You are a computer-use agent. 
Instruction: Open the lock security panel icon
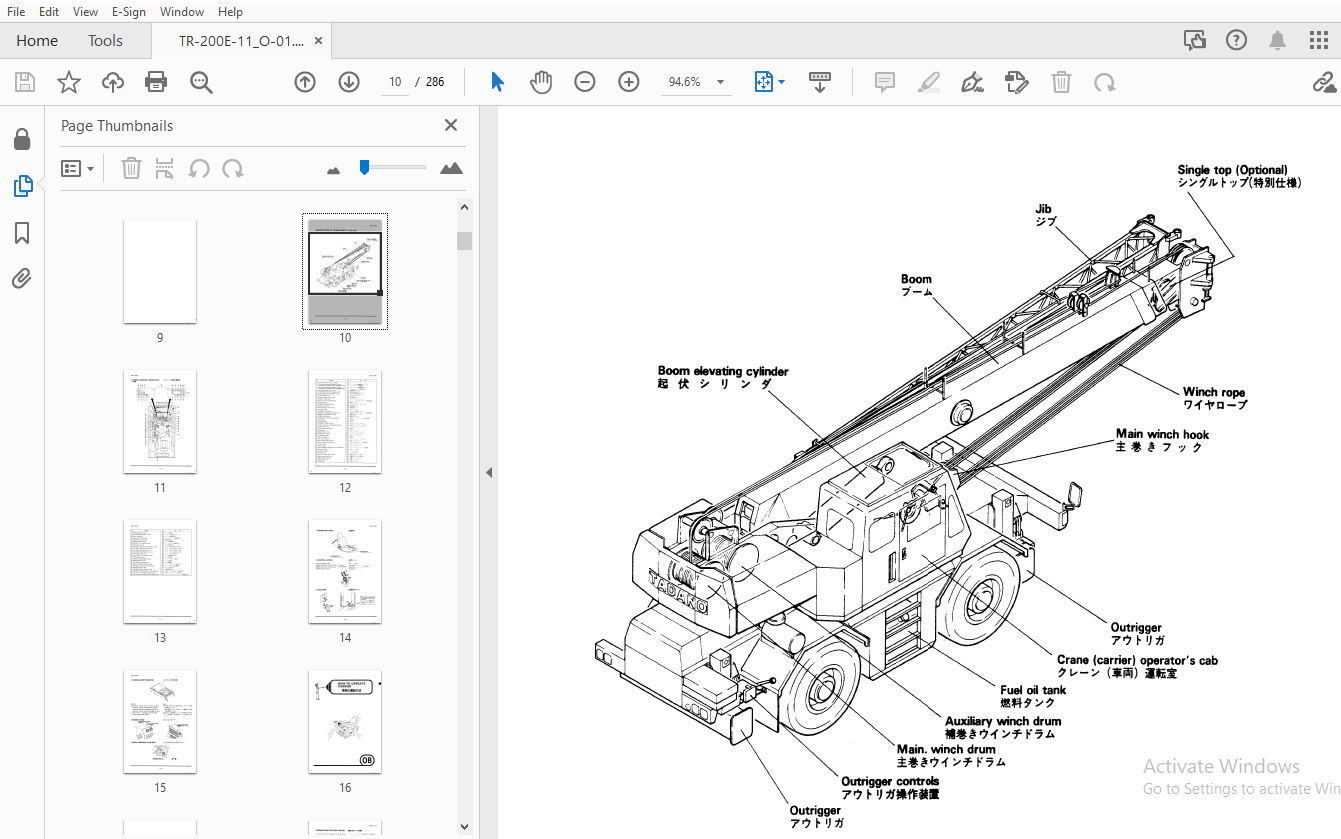coord(22,139)
